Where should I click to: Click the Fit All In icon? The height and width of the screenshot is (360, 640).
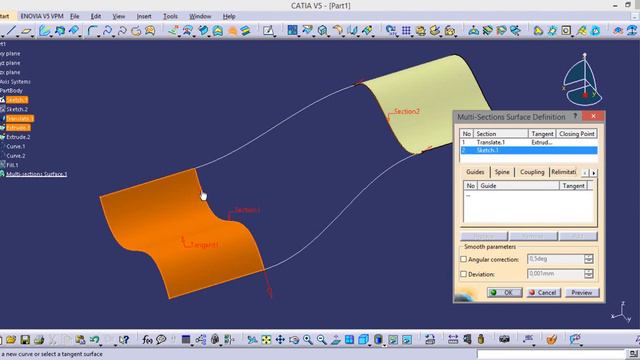[266, 340]
